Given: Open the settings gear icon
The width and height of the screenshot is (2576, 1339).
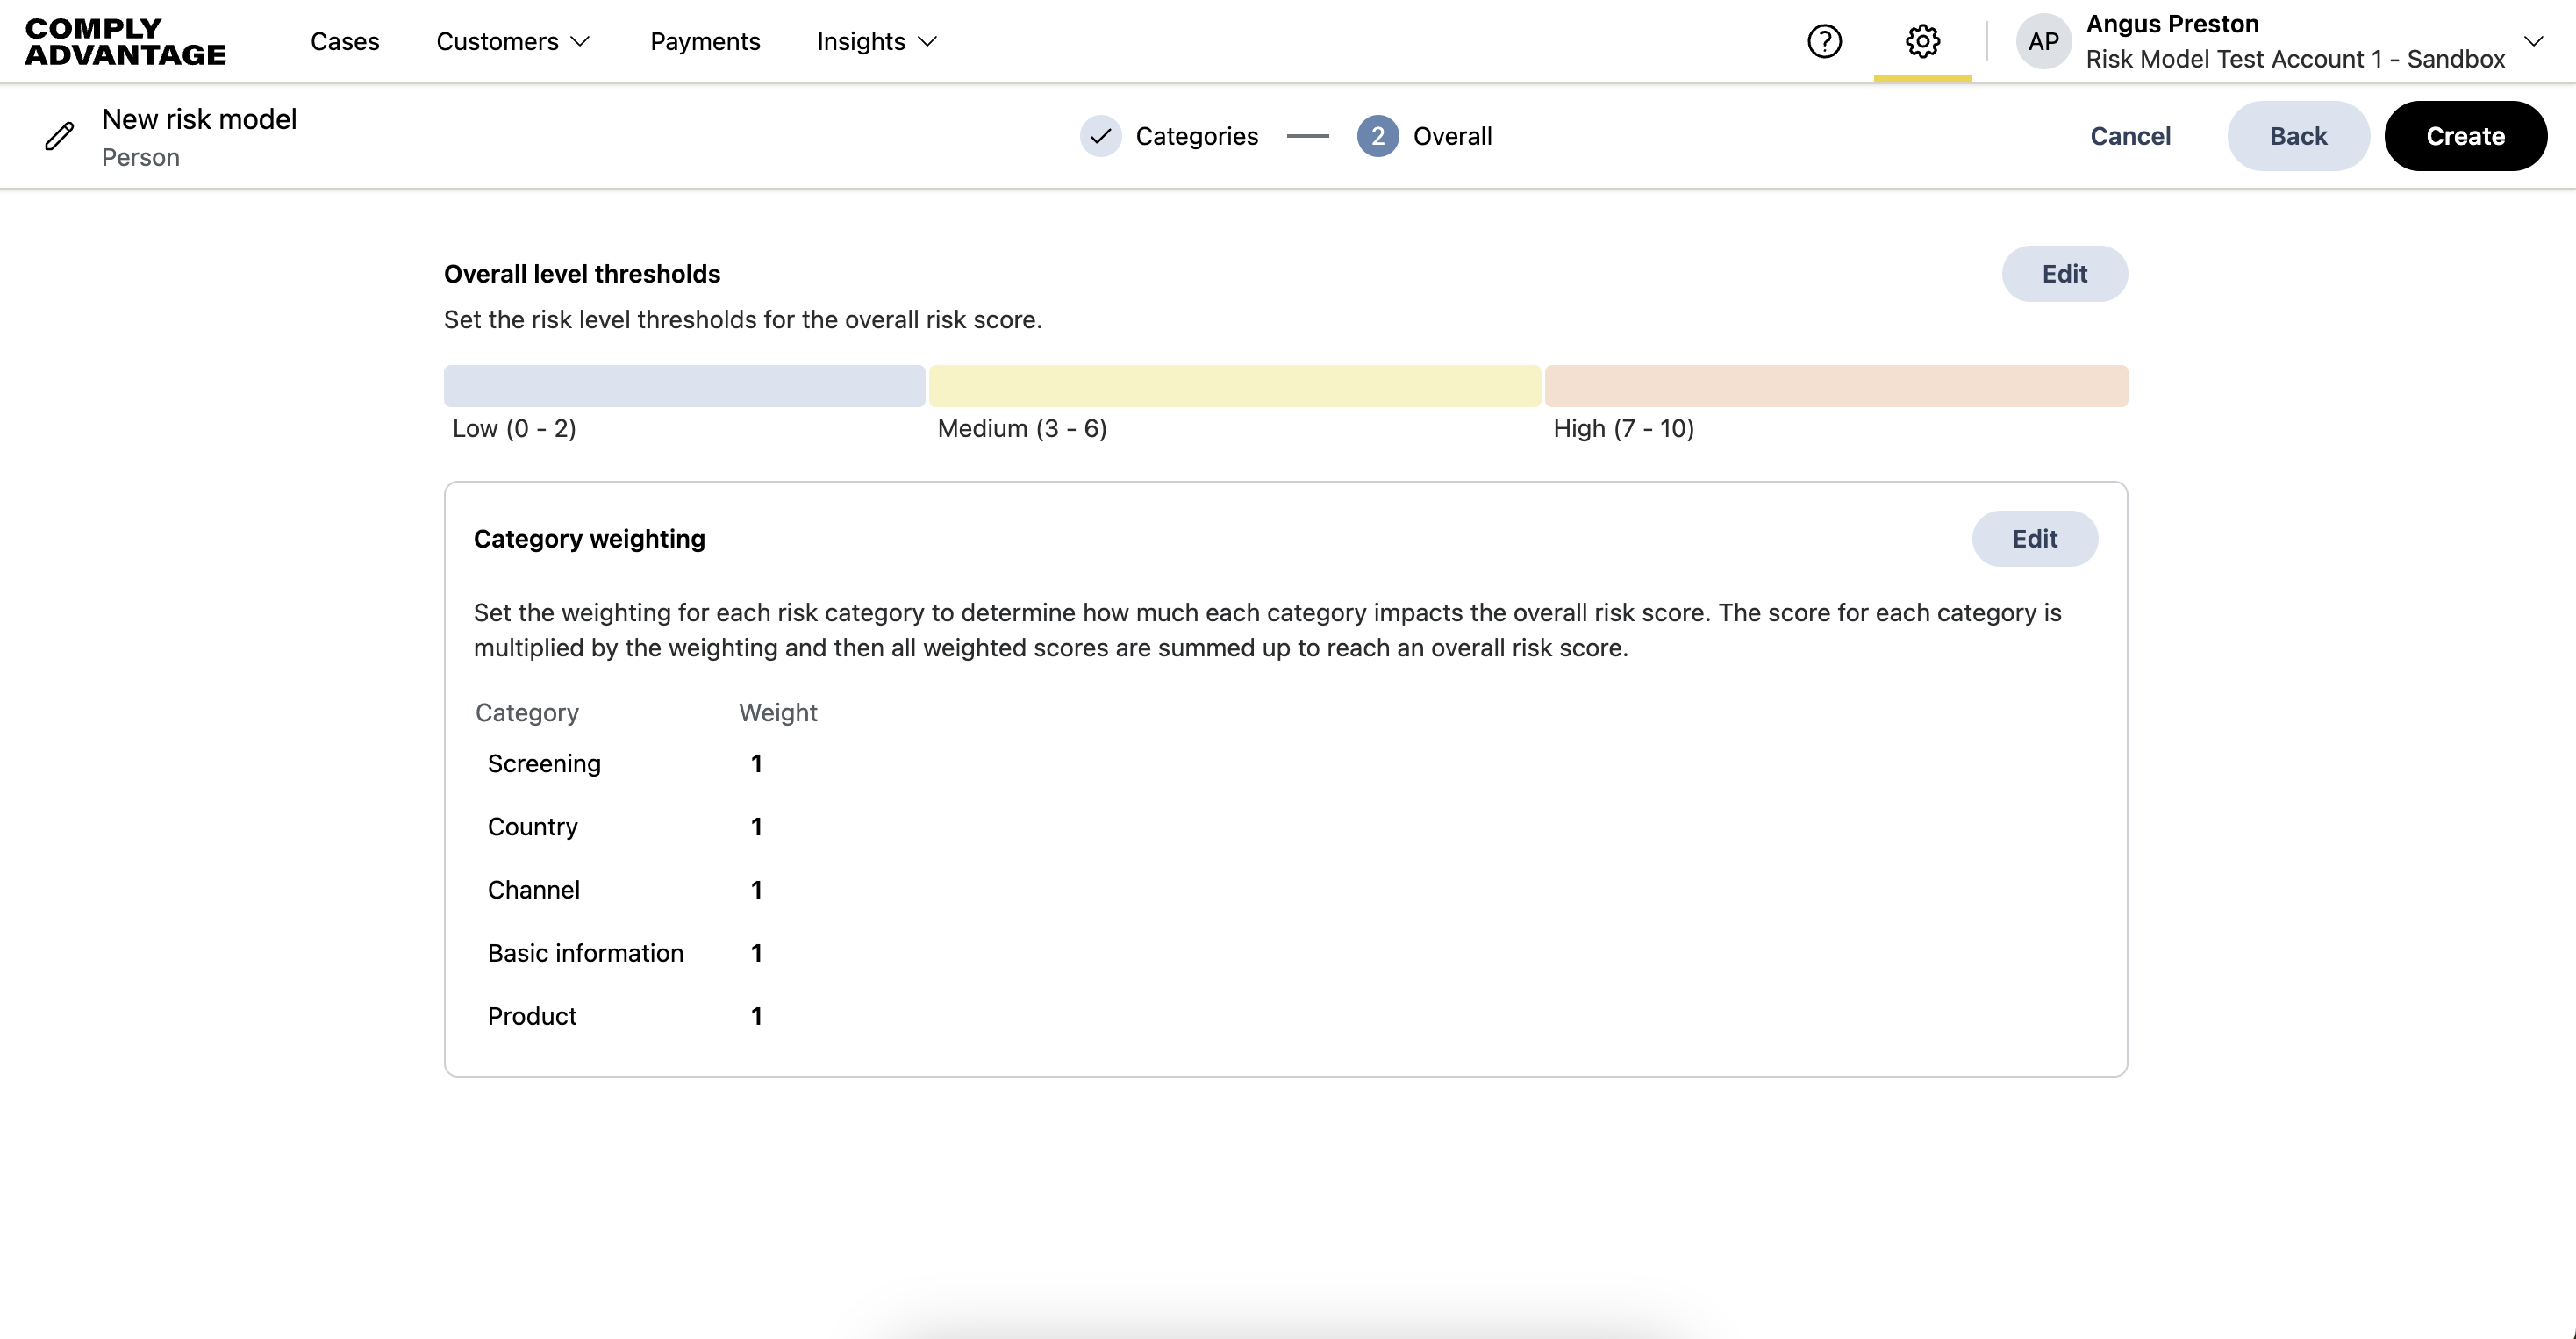Looking at the screenshot, I should click(x=1922, y=41).
